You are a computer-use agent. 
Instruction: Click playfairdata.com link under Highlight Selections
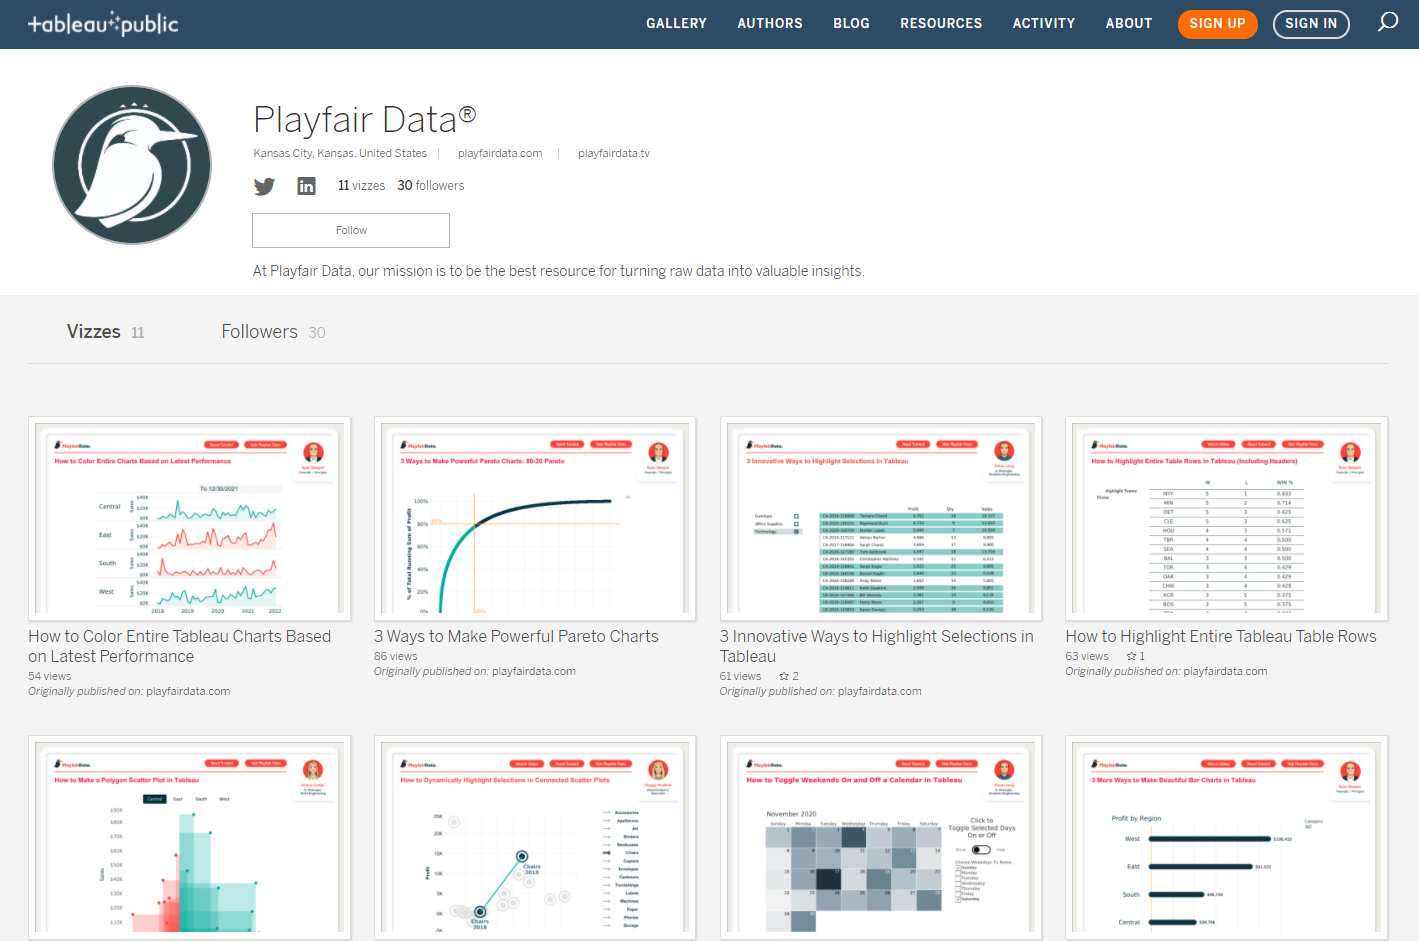[880, 692]
